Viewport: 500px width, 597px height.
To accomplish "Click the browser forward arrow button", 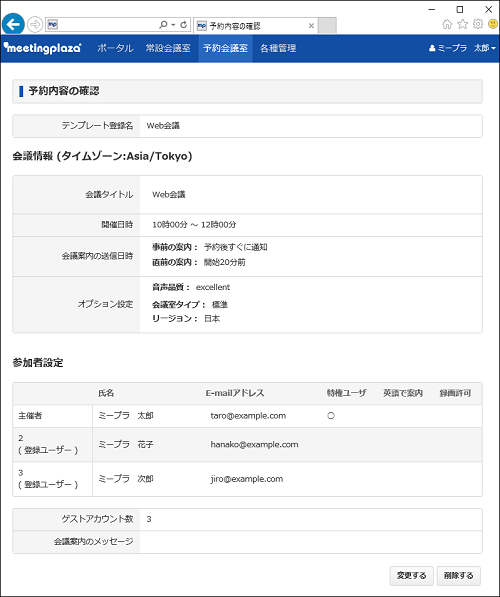I will 35,25.
